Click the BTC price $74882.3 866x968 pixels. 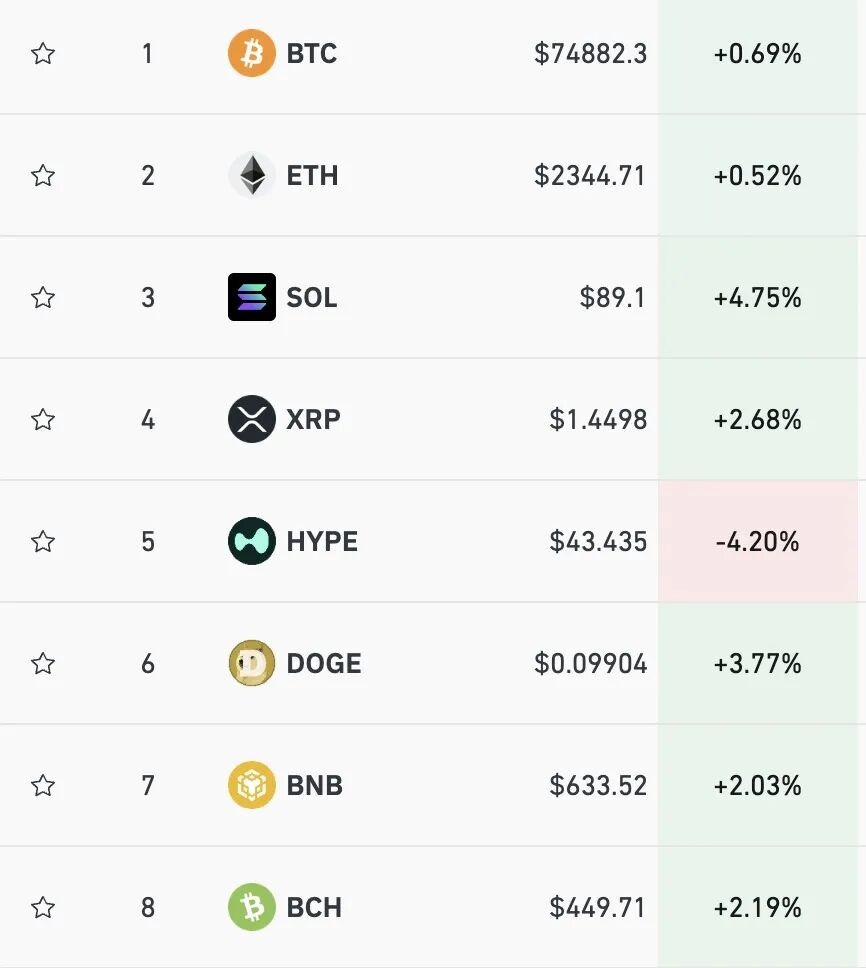click(592, 54)
